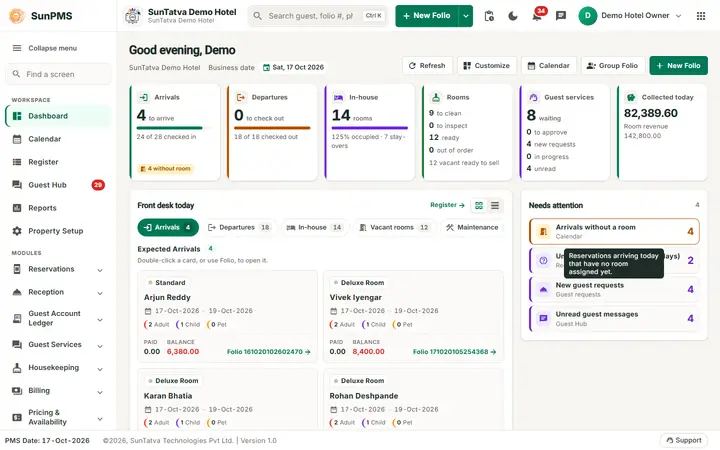720x450 pixels.
Task: Click the Departures card icon
Action: pos(241,97)
